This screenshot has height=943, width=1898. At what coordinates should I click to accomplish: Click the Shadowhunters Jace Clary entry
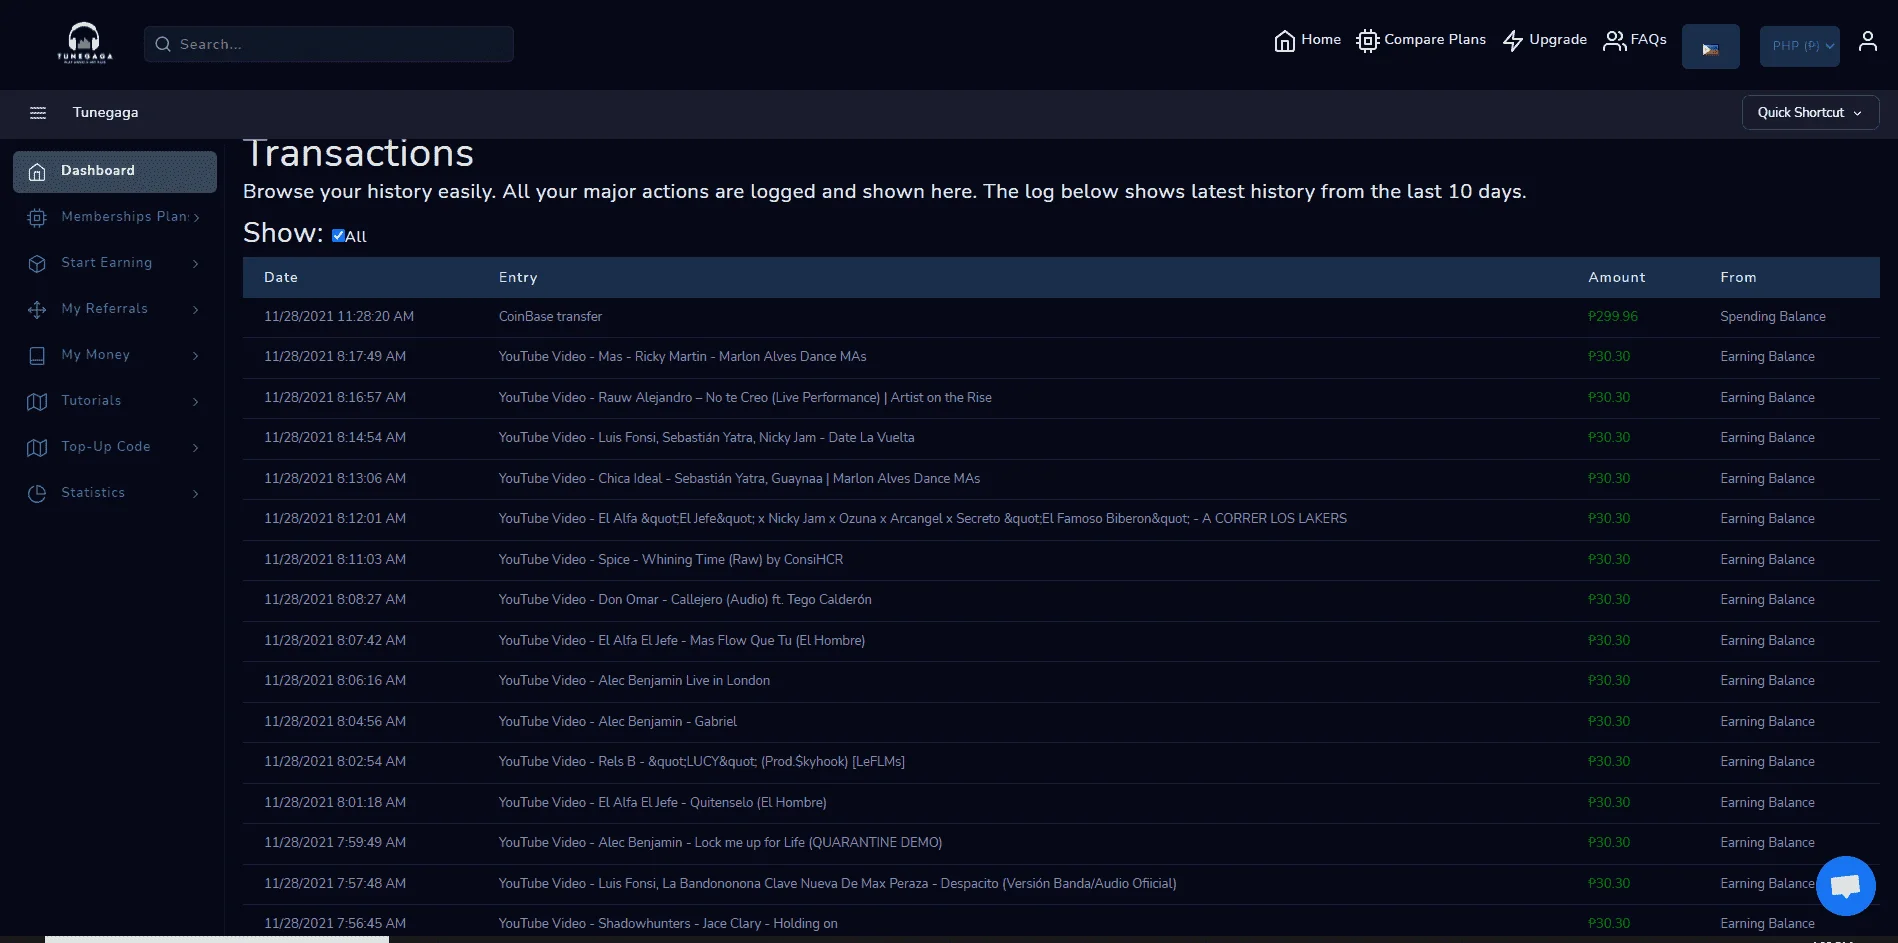(668, 924)
